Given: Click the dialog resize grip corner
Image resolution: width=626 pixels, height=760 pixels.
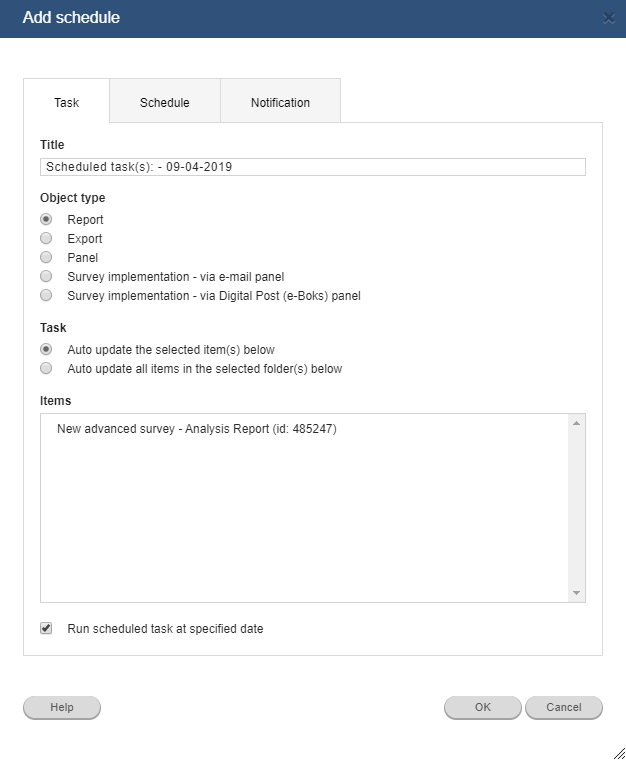Looking at the screenshot, I should 619,753.
